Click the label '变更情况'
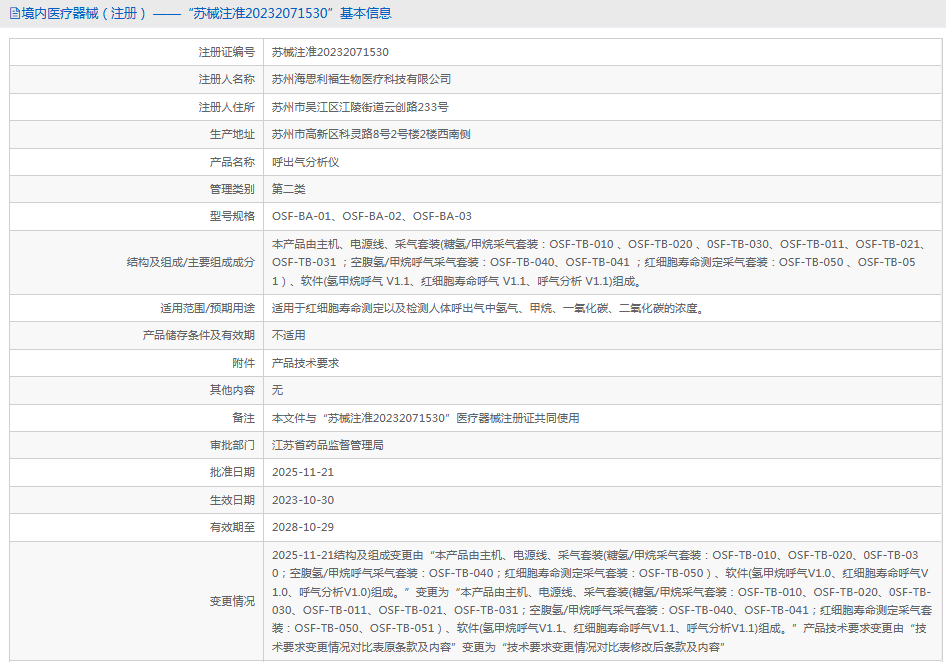This screenshot has height=662, width=946. (232, 602)
